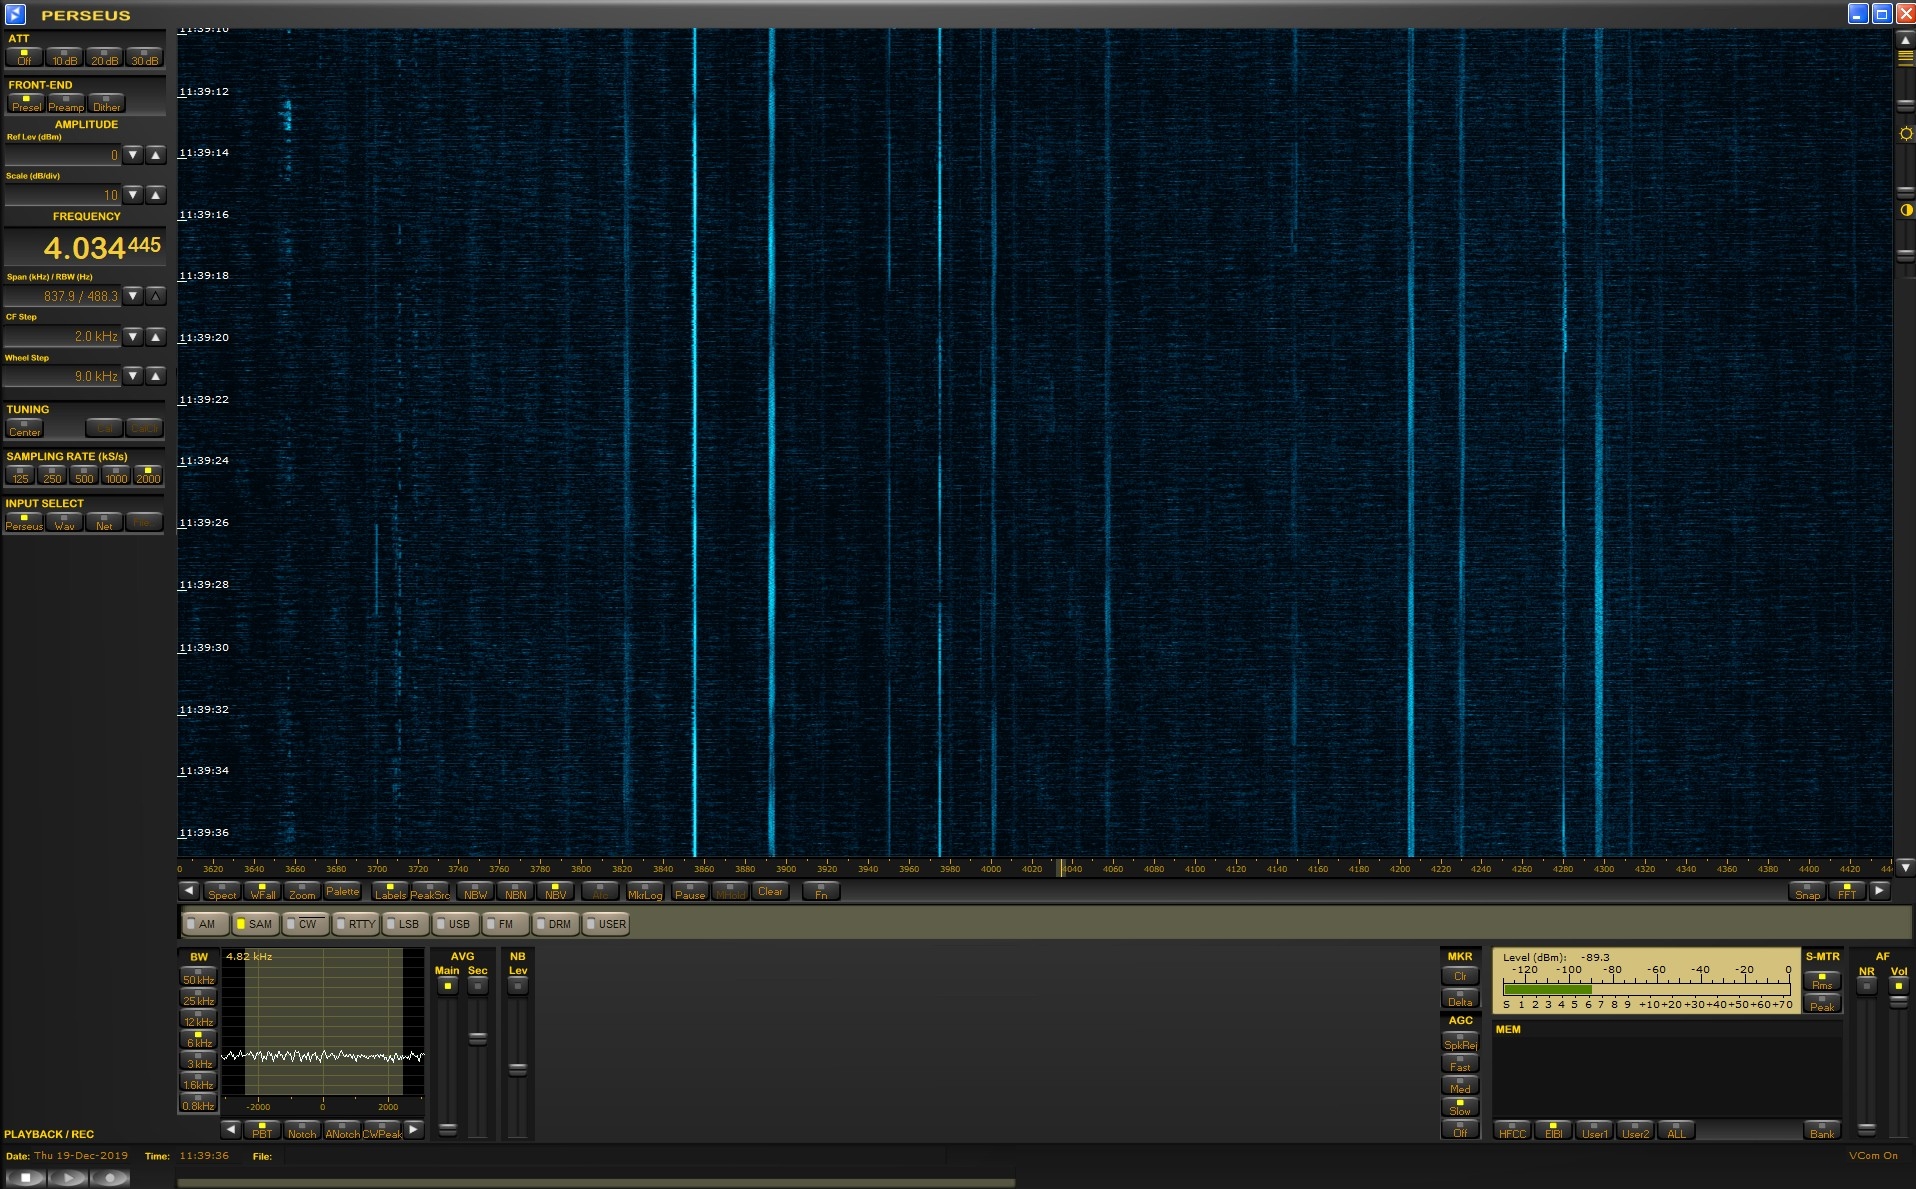Click the 4.034 frequency display
This screenshot has width=1916, height=1189.
tap(85, 247)
